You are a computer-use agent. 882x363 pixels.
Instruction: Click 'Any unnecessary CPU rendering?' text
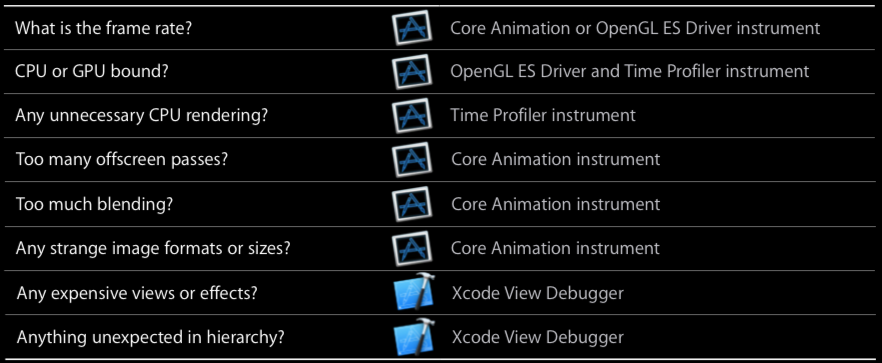click(x=142, y=116)
